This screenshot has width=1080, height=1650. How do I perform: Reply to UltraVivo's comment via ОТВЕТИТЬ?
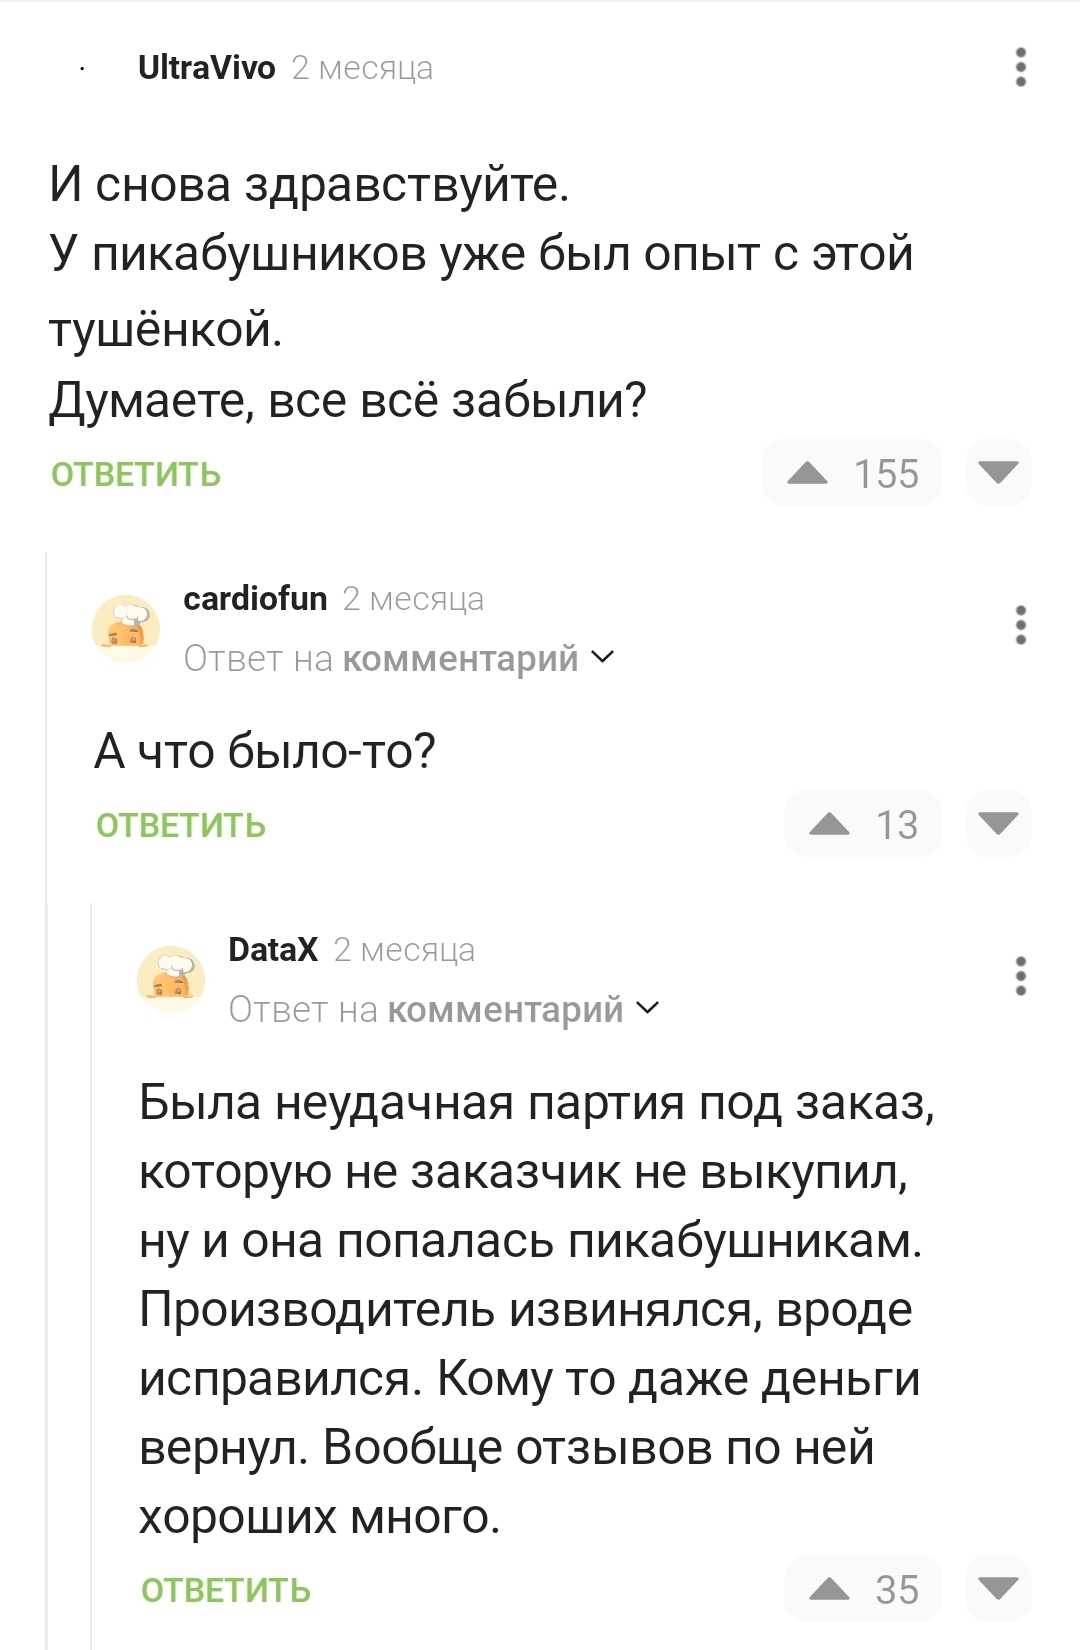[136, 474]
